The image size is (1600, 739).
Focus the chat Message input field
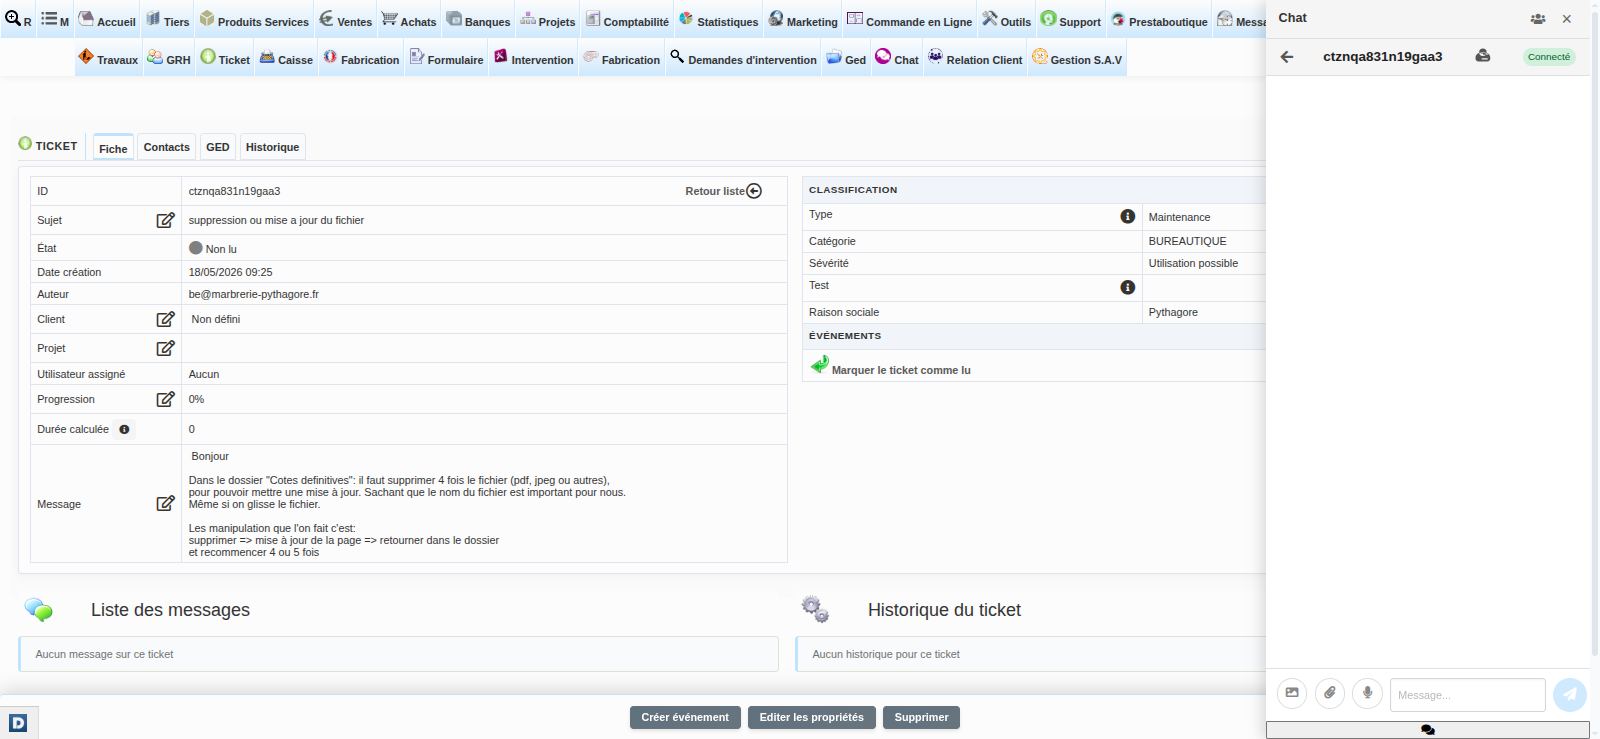(x=1467, y=695)
